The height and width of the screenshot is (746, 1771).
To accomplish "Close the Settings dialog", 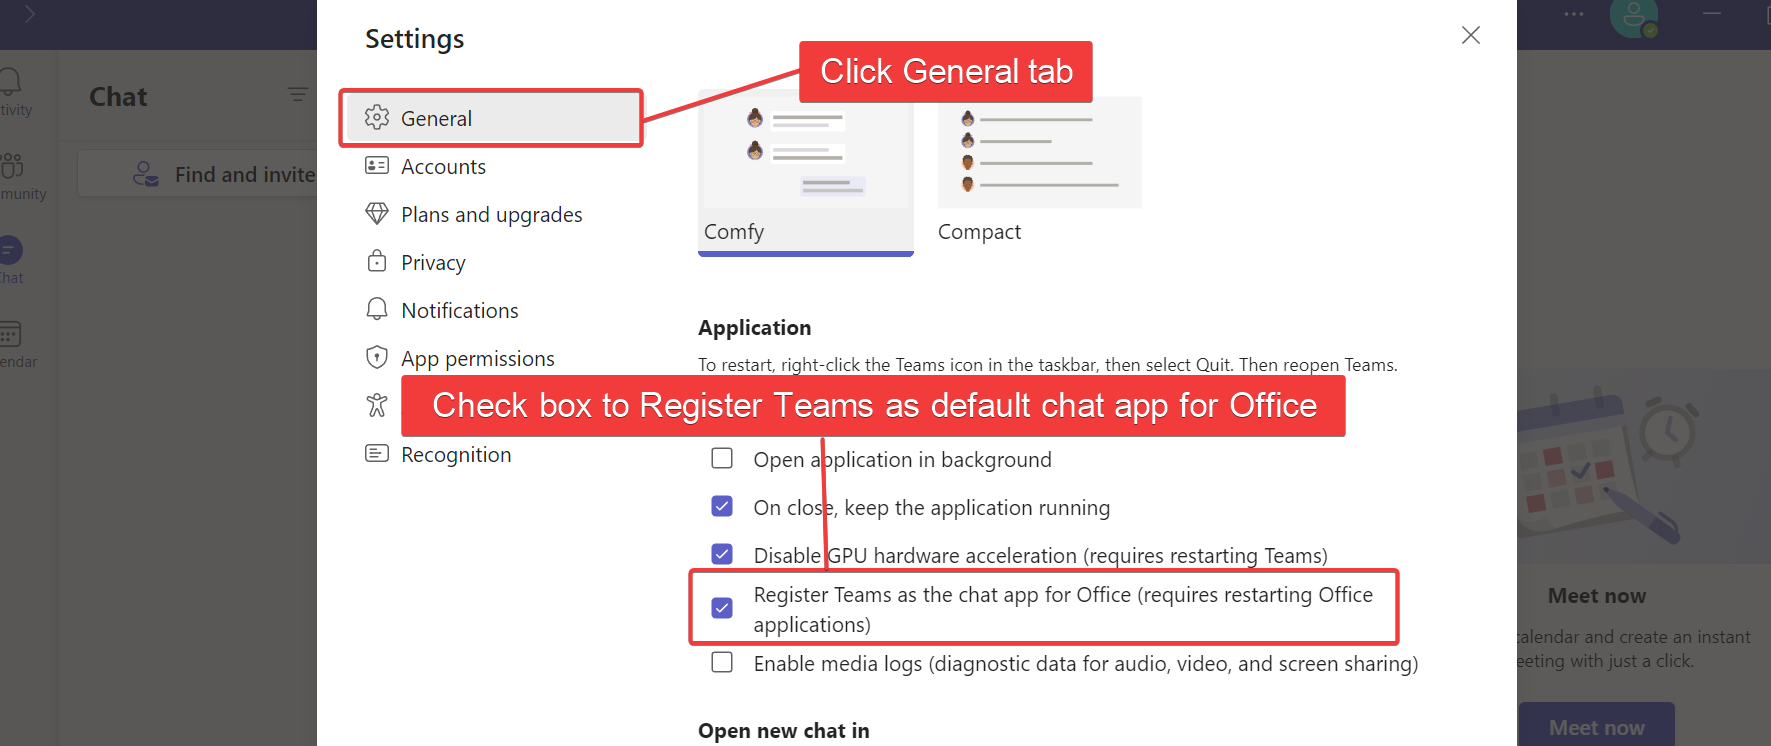I will coord(1471,35).
